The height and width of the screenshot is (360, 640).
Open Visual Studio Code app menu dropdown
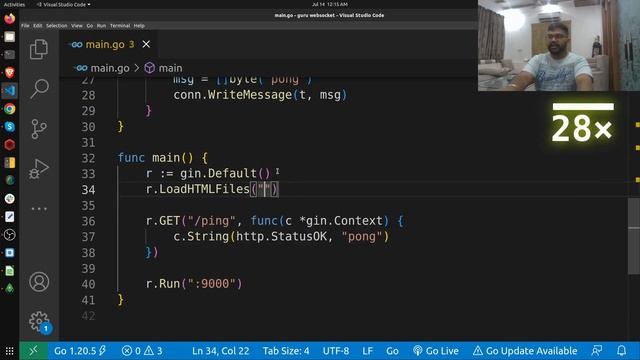tap(64, 4)
